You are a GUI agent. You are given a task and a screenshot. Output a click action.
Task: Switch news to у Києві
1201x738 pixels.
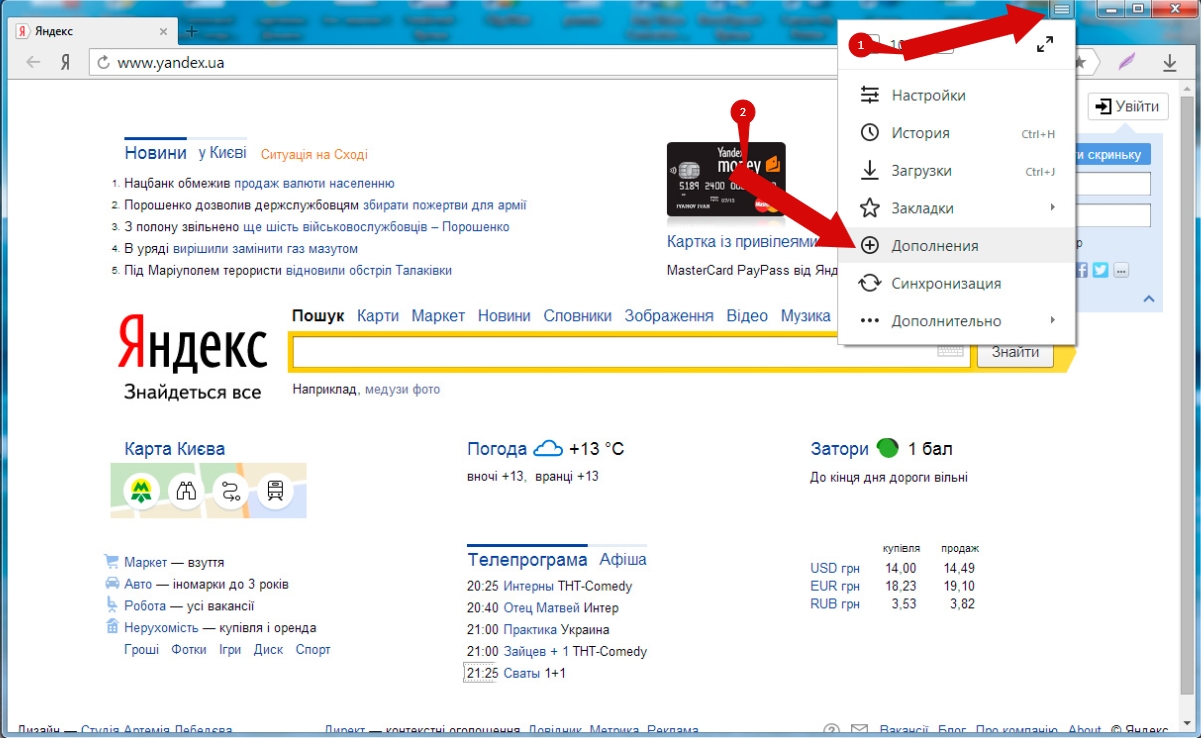(222, 153)
